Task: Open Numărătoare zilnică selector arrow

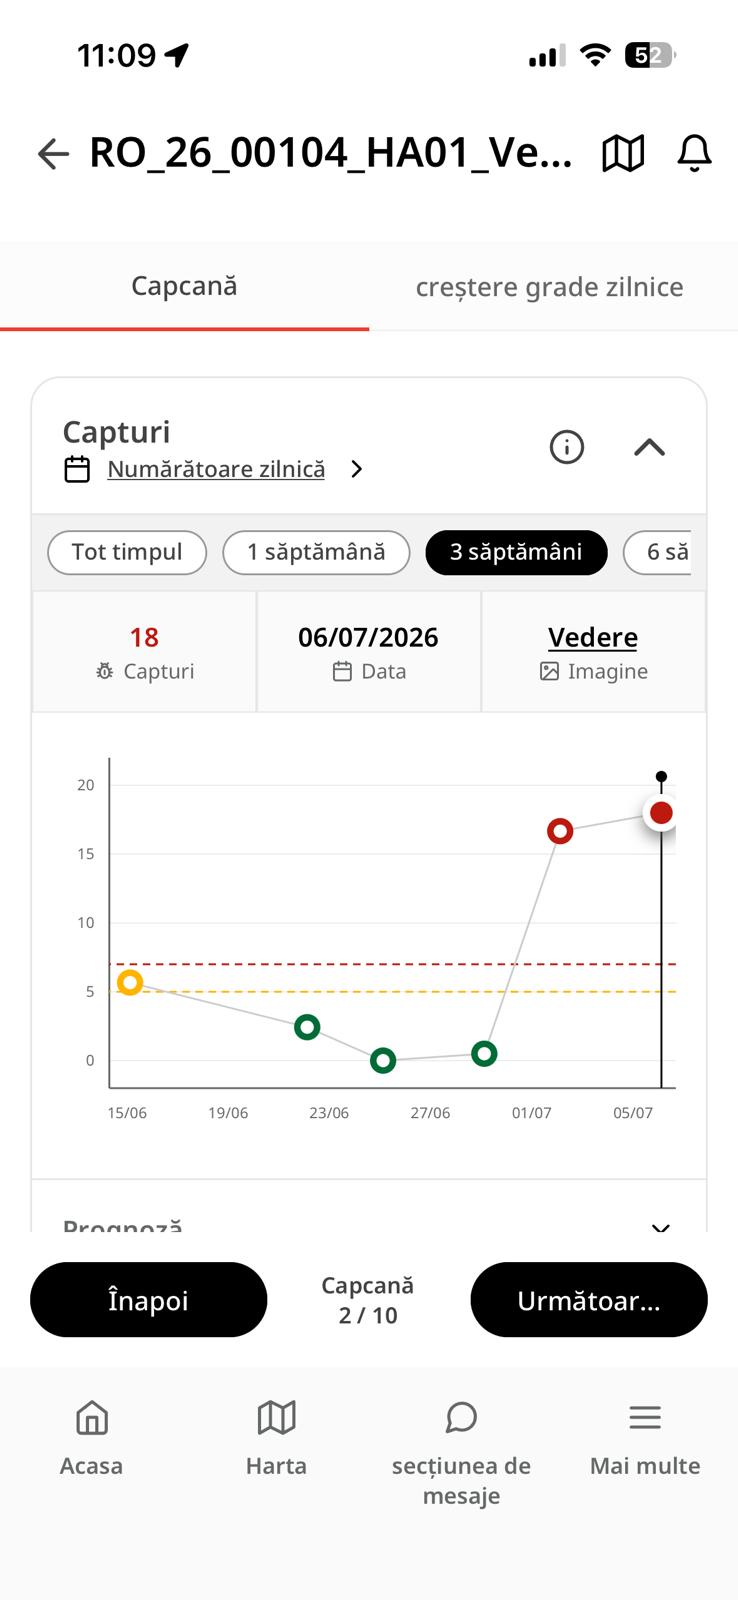Action: 357,469
